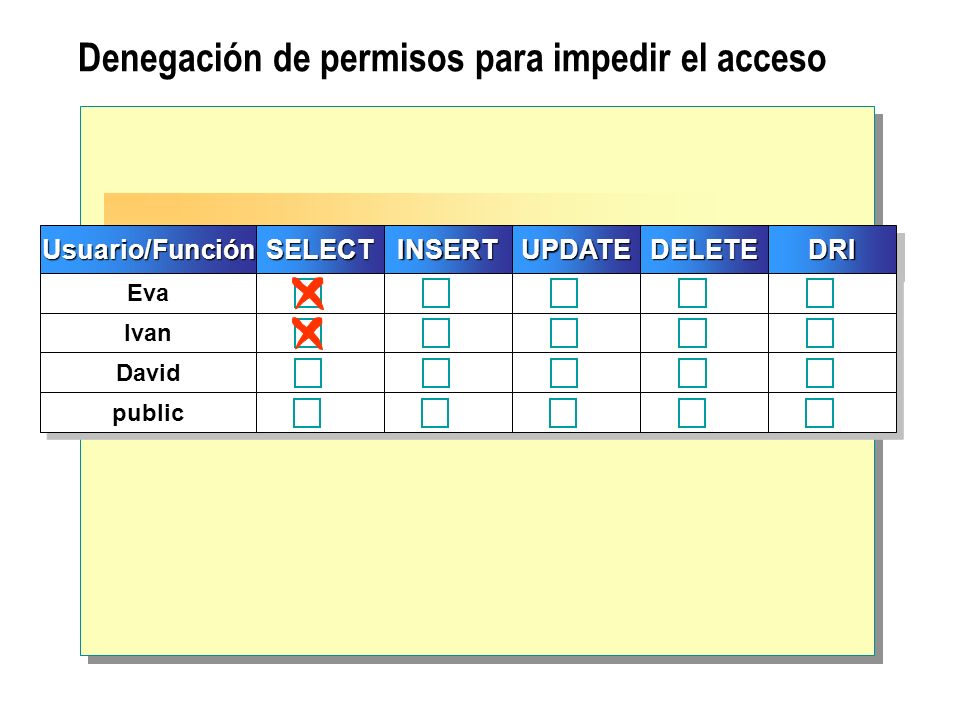Screen dimensions: 960x720
Task: Tick Eva's INSERT checkbox
Action: point(436,293)
